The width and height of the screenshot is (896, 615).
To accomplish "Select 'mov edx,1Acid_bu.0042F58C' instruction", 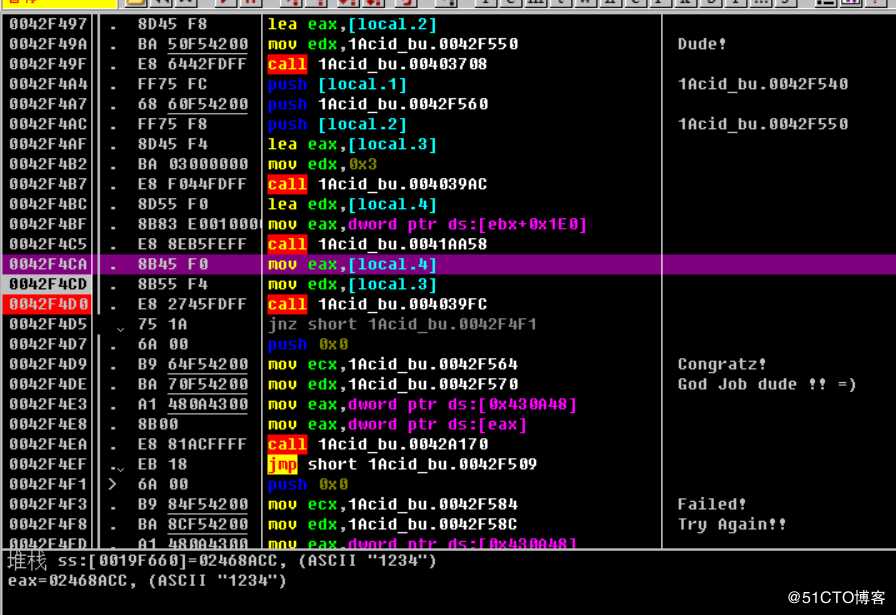I will click(x=393, y=525).
